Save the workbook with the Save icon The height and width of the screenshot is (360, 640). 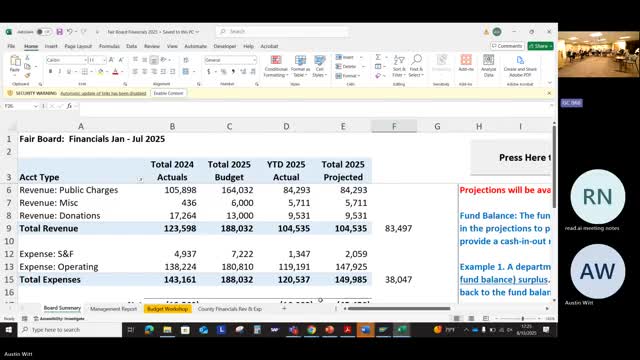(x=60, y=31)
